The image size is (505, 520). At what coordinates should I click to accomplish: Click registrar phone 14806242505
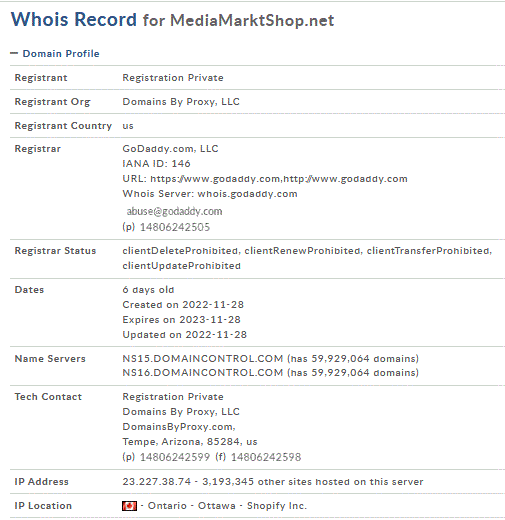pos(175,227)
